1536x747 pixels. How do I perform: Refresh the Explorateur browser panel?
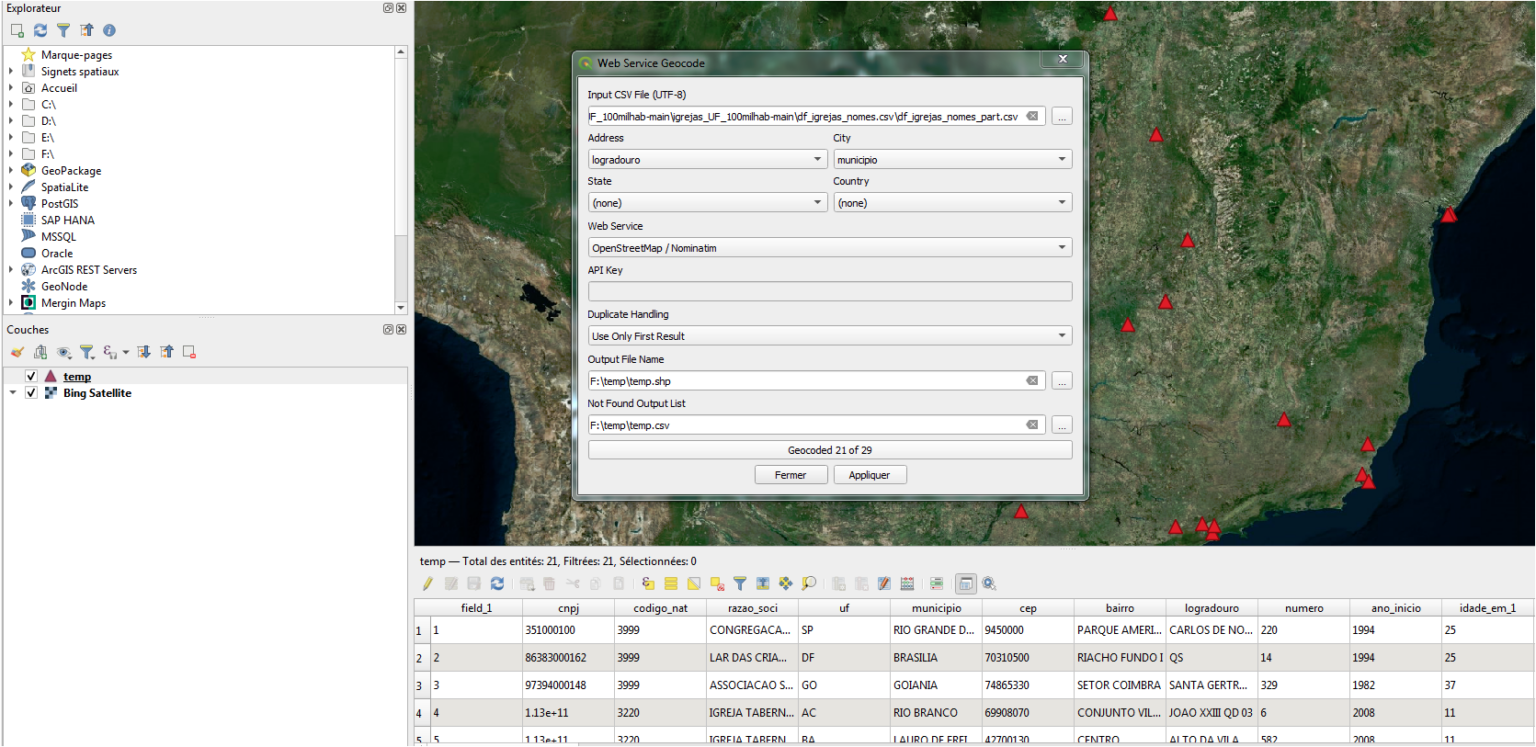point(39,30)
